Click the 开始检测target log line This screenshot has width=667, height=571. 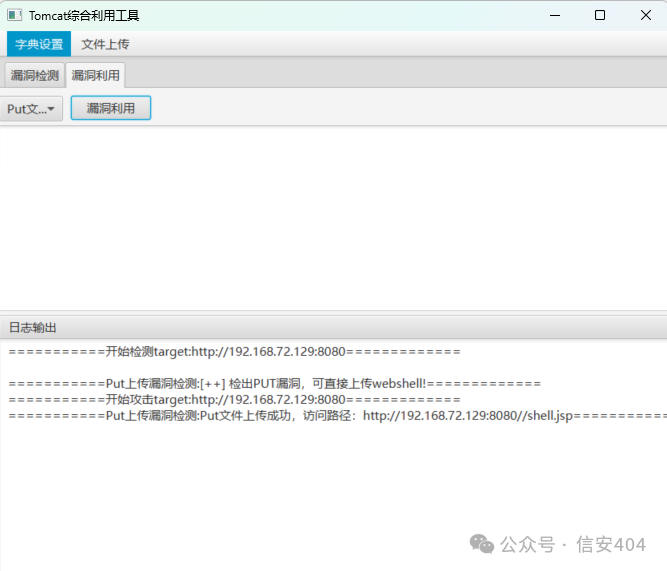[234, 351]
